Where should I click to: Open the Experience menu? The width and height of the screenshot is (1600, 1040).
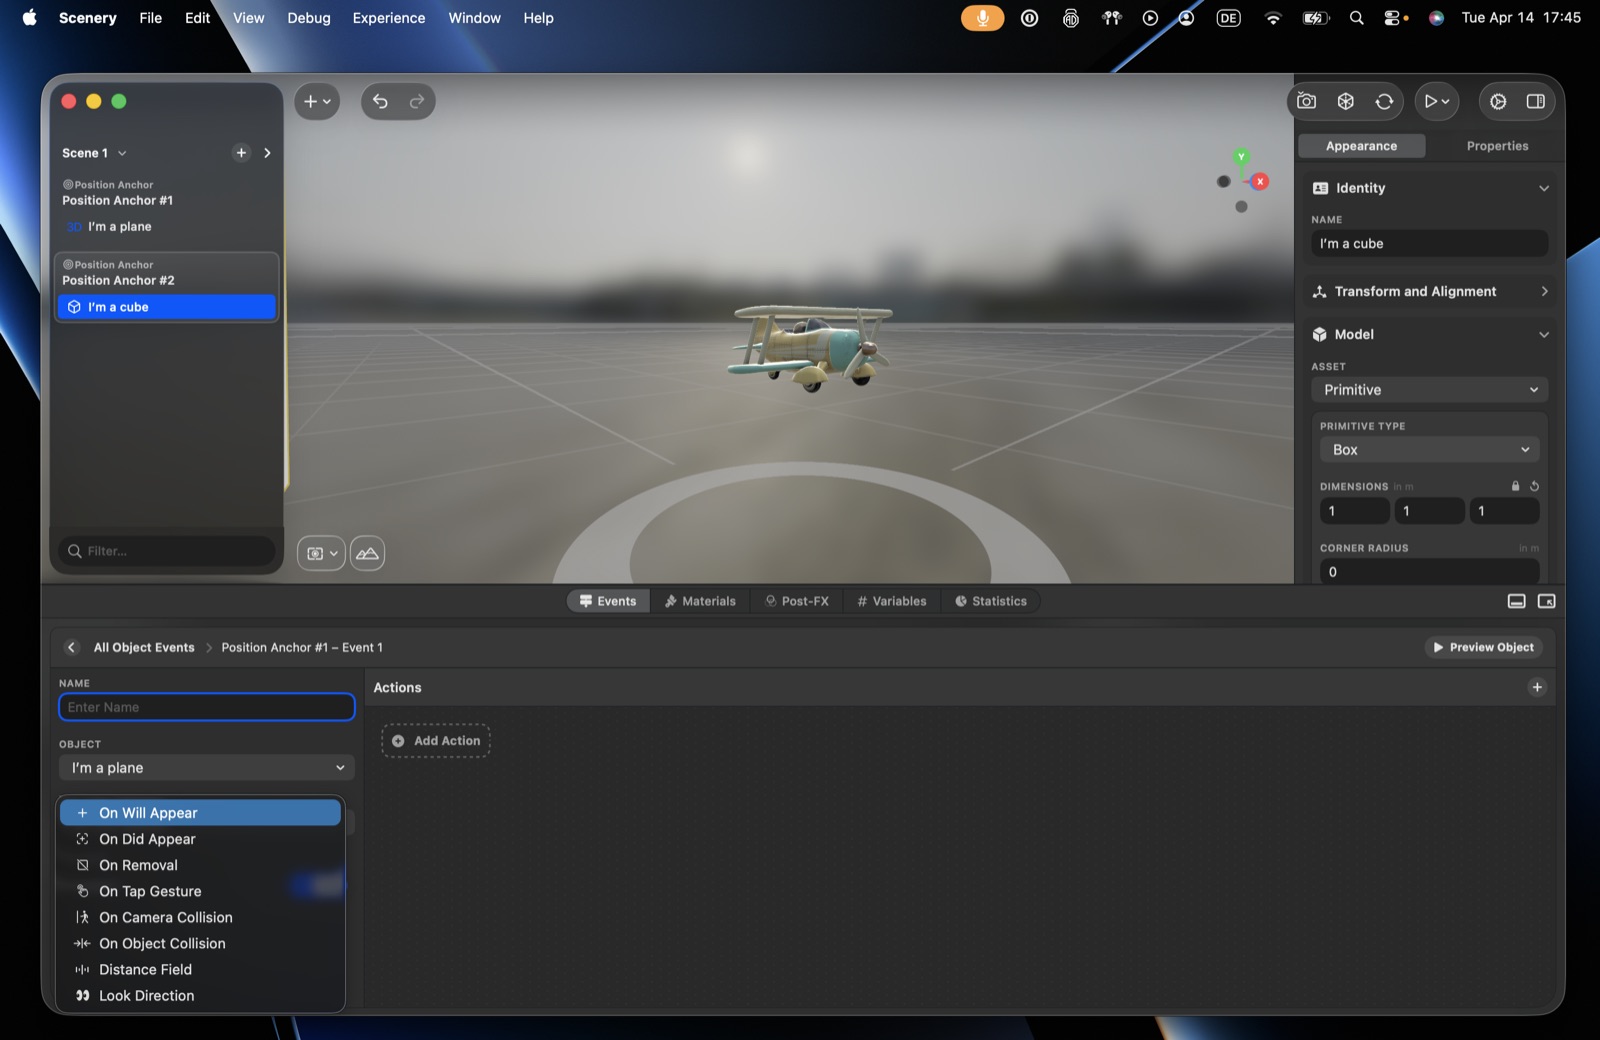[388, 18]
